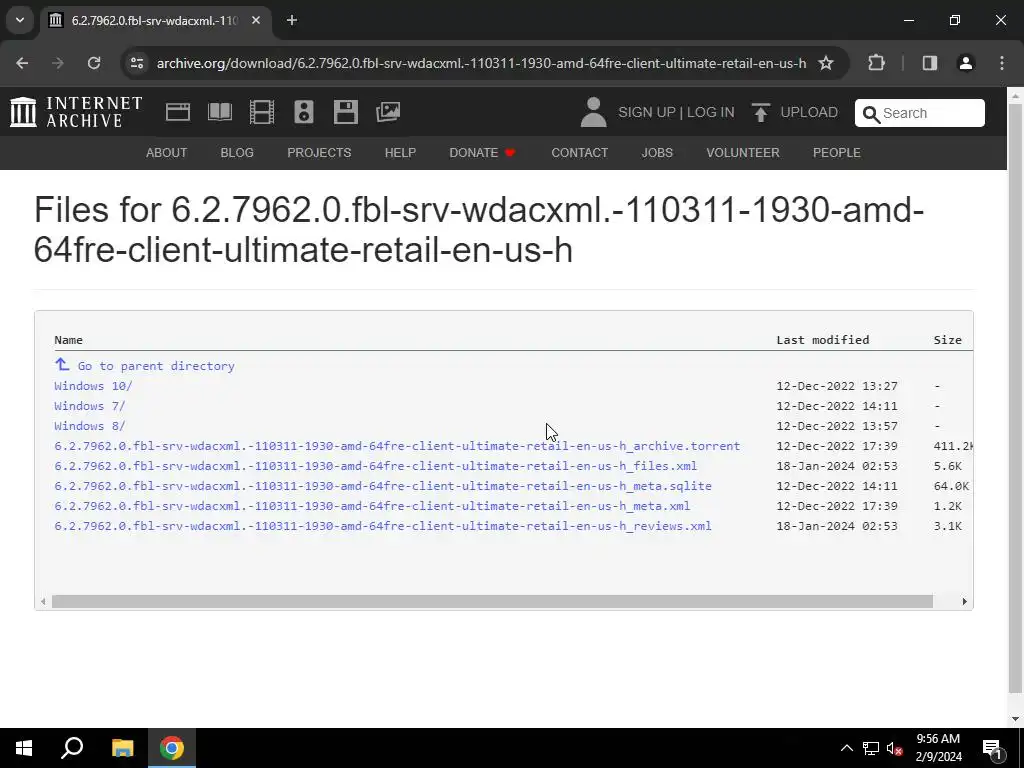Open the _files.xml file link

coord(376,466)
